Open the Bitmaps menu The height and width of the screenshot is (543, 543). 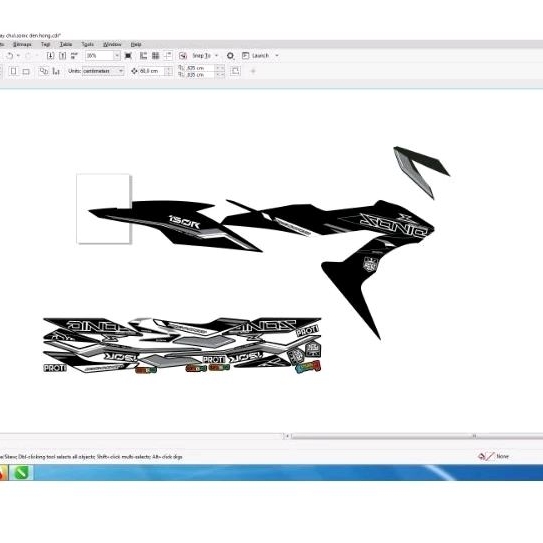point(22,44)
